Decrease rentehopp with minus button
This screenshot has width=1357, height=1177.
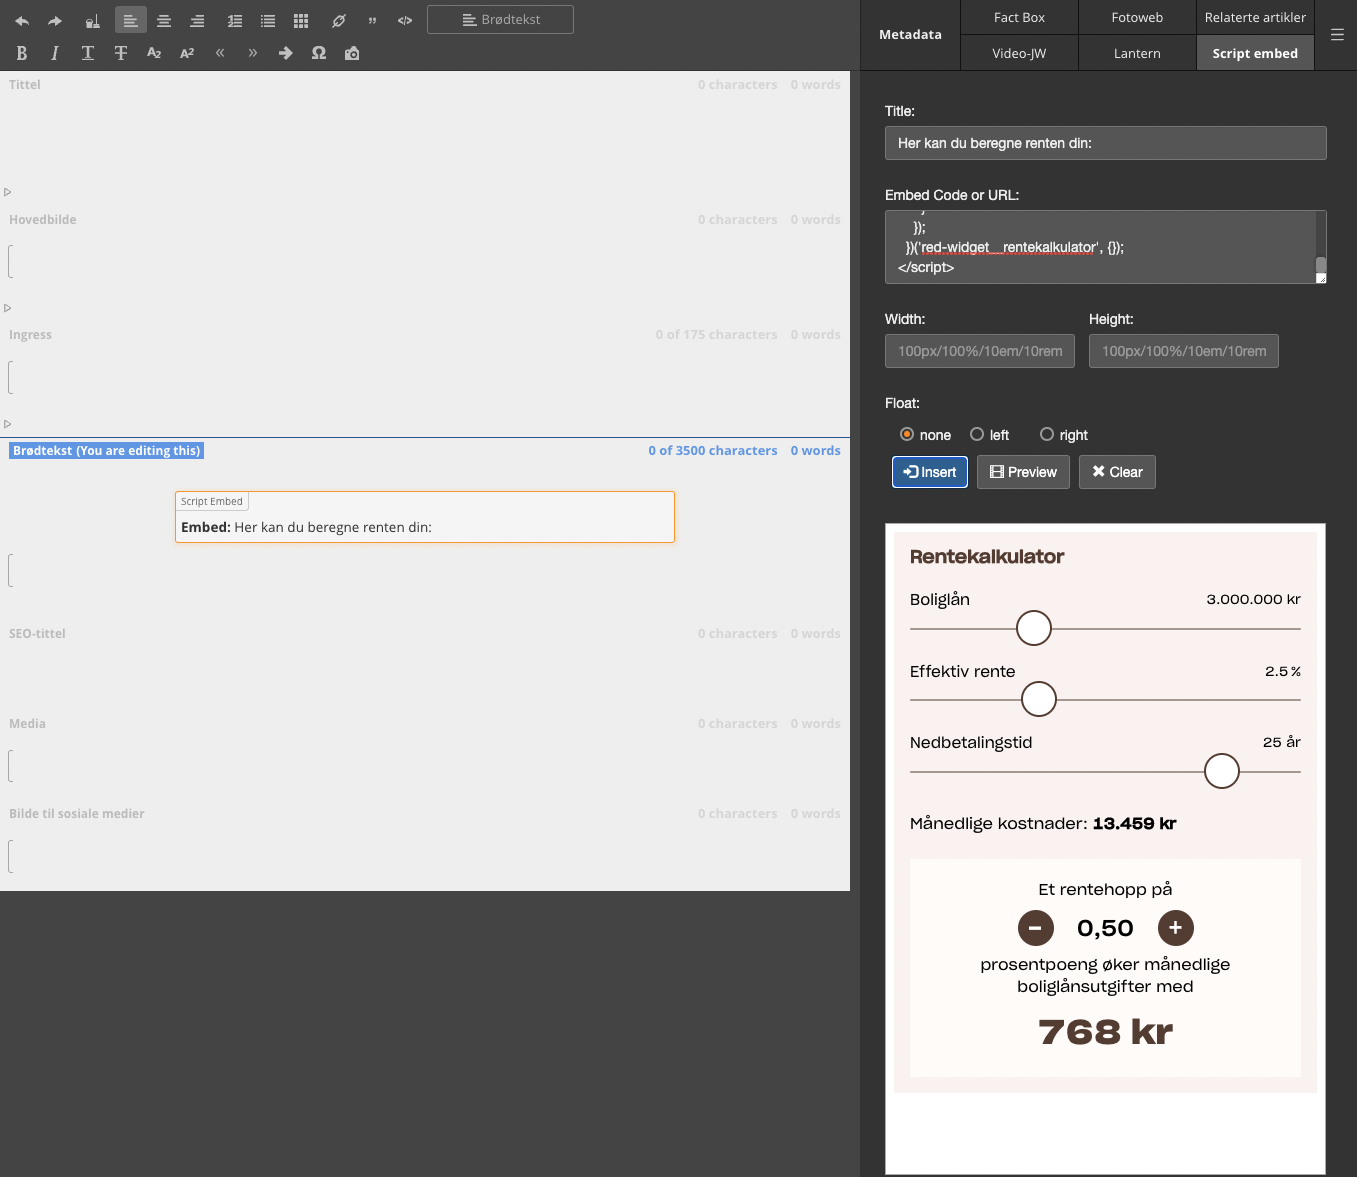point(1036,928)
